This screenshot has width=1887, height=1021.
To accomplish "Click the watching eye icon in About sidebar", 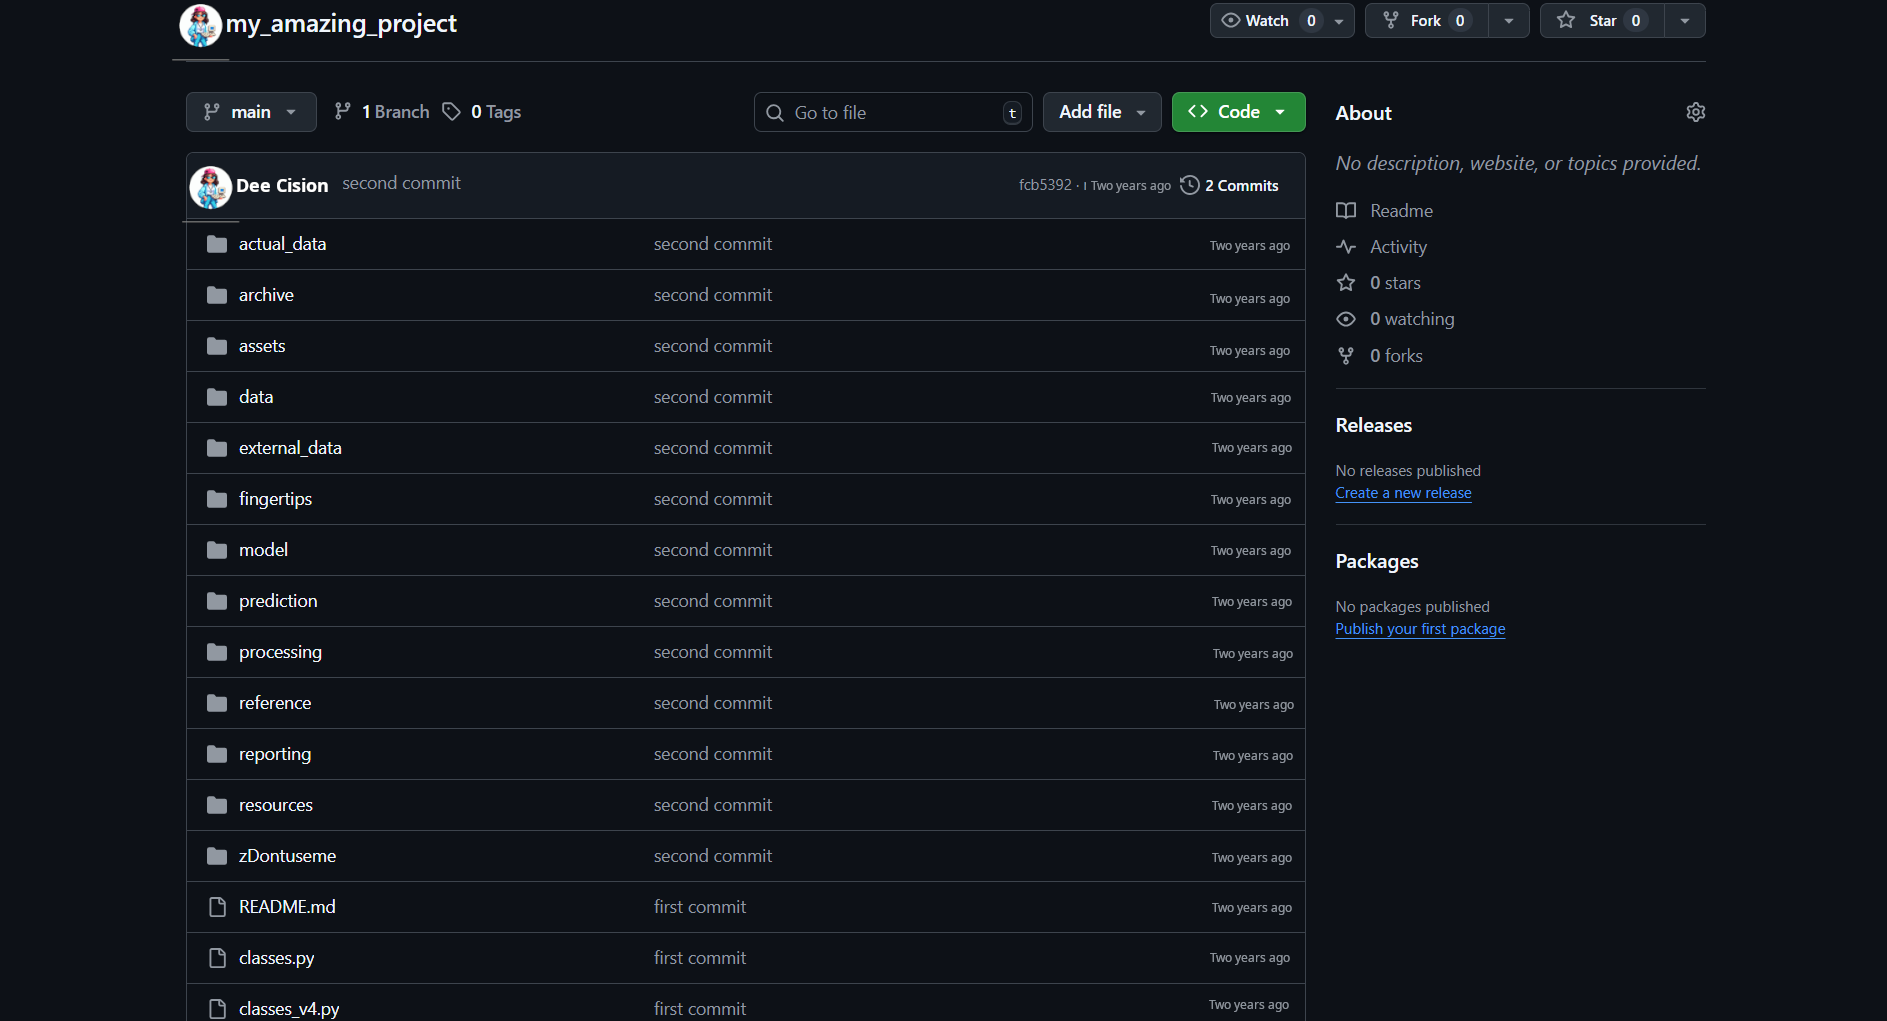I will [1346, 318].
